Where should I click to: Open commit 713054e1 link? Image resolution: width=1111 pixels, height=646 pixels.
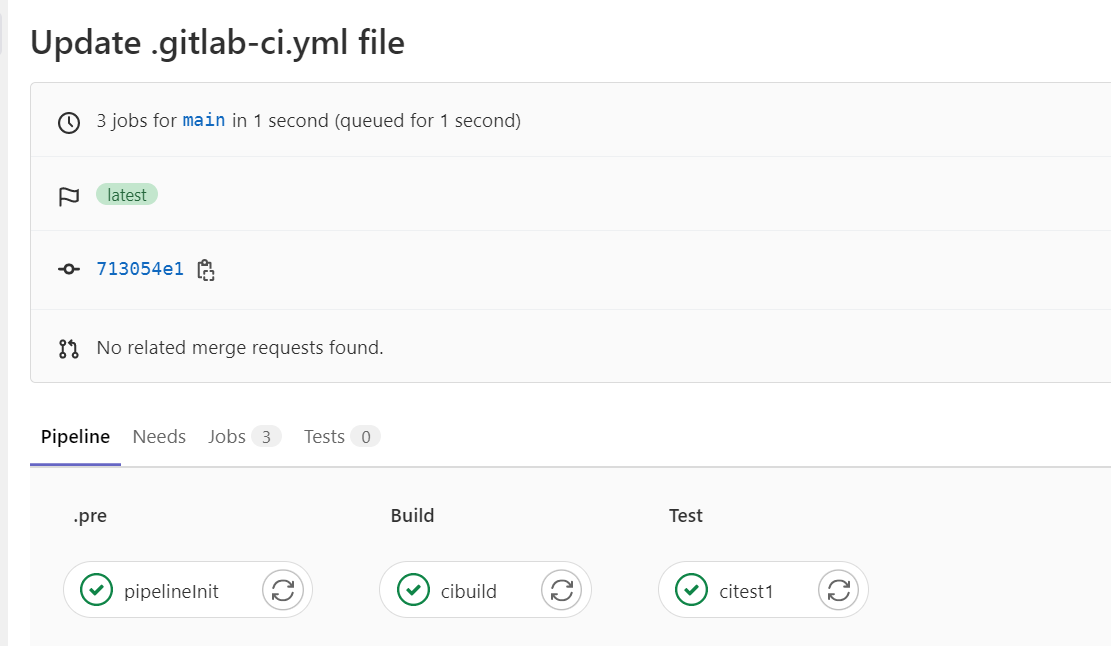tap(140, 269)
